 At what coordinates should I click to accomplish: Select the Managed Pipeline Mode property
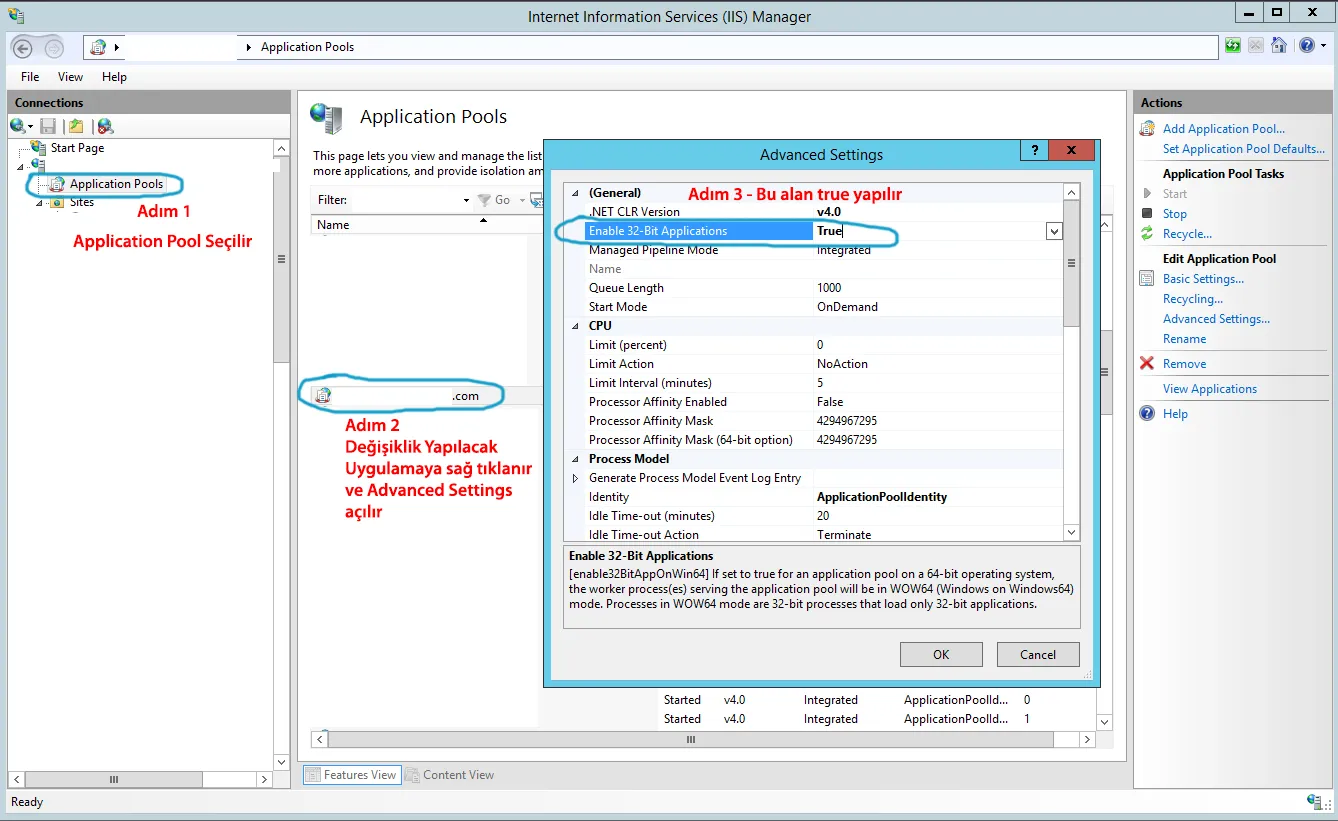pos(814,250)
